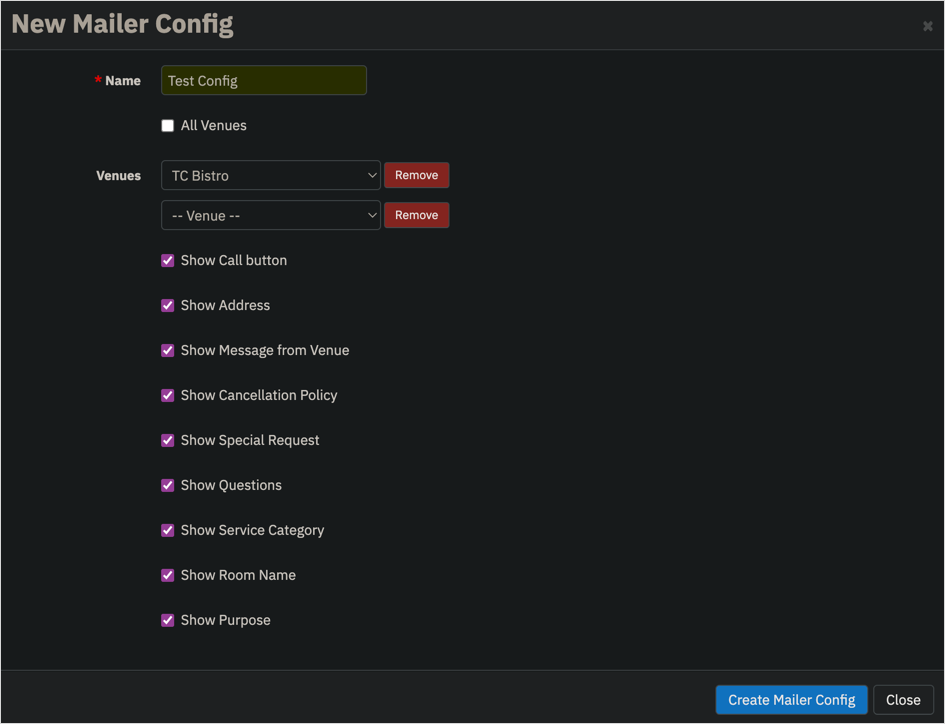
Task: Toggle Show Special Request checkbox
Action: coord(168,441)
